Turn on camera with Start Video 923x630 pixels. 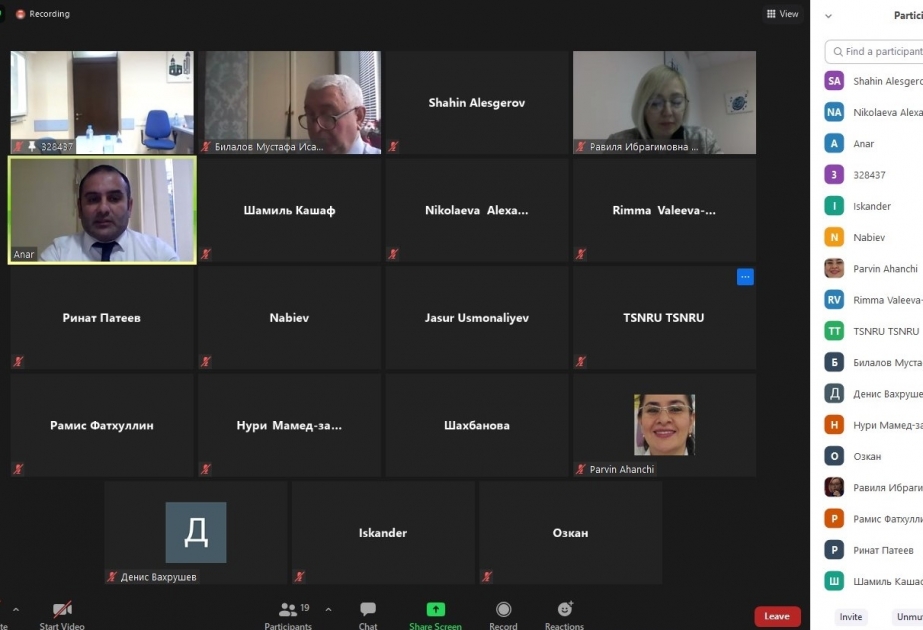62,615
